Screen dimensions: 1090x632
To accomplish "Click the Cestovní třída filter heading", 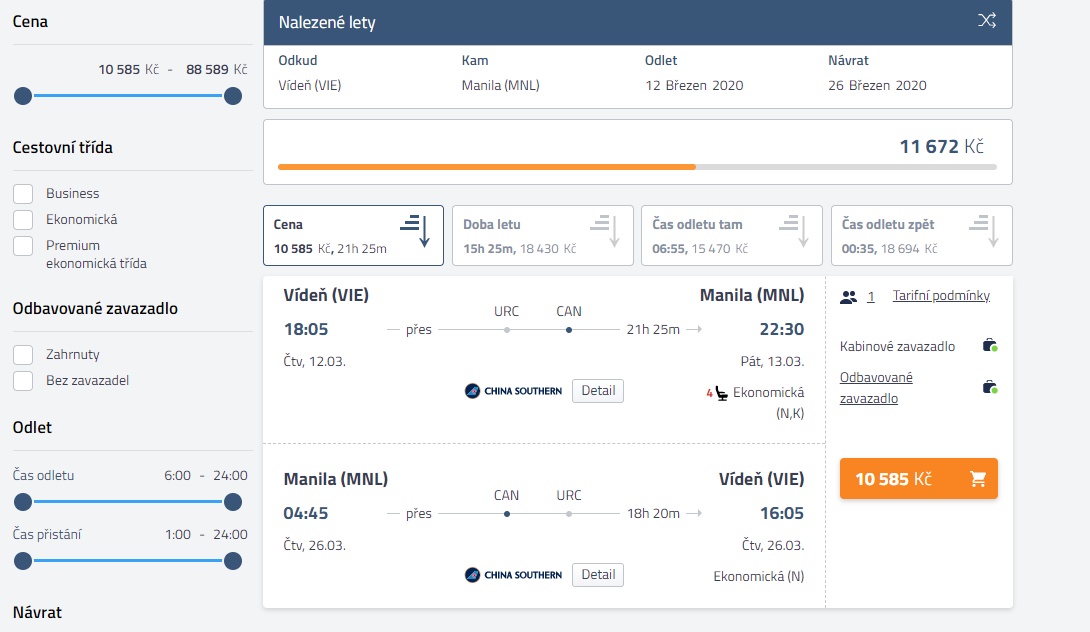I will [63, 147].
